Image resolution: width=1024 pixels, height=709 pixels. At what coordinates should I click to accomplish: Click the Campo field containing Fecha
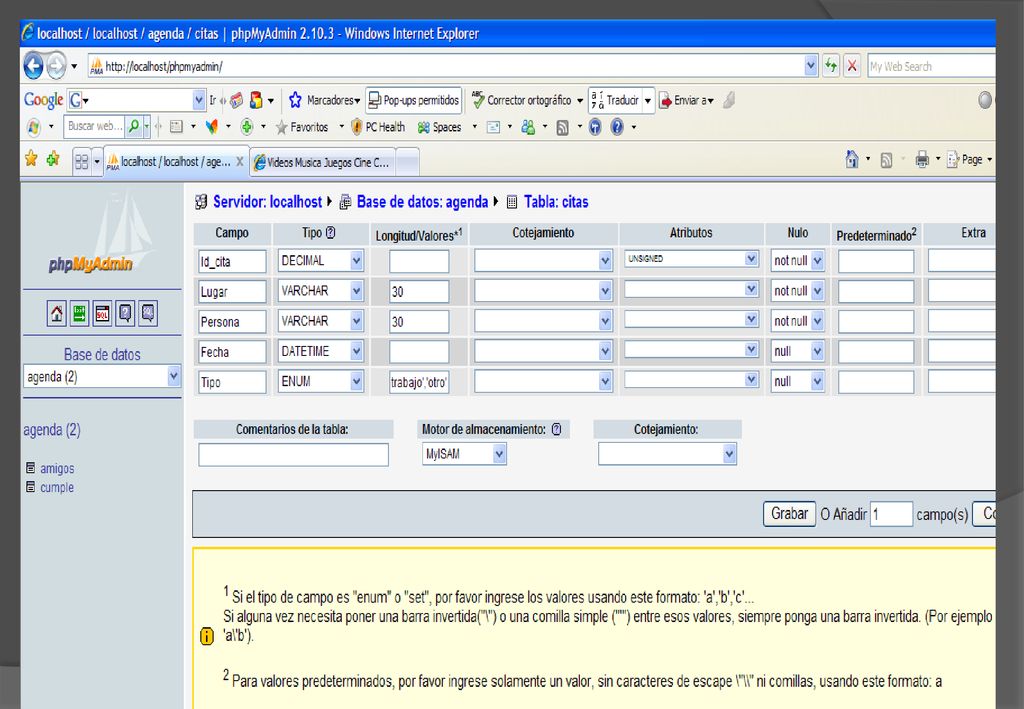coord(232,352)
